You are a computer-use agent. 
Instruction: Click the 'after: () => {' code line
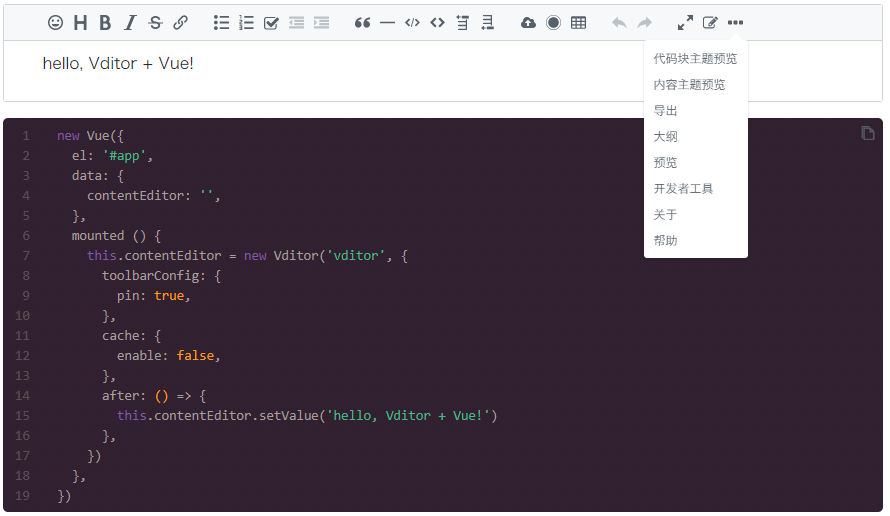[x=154, y=396]
